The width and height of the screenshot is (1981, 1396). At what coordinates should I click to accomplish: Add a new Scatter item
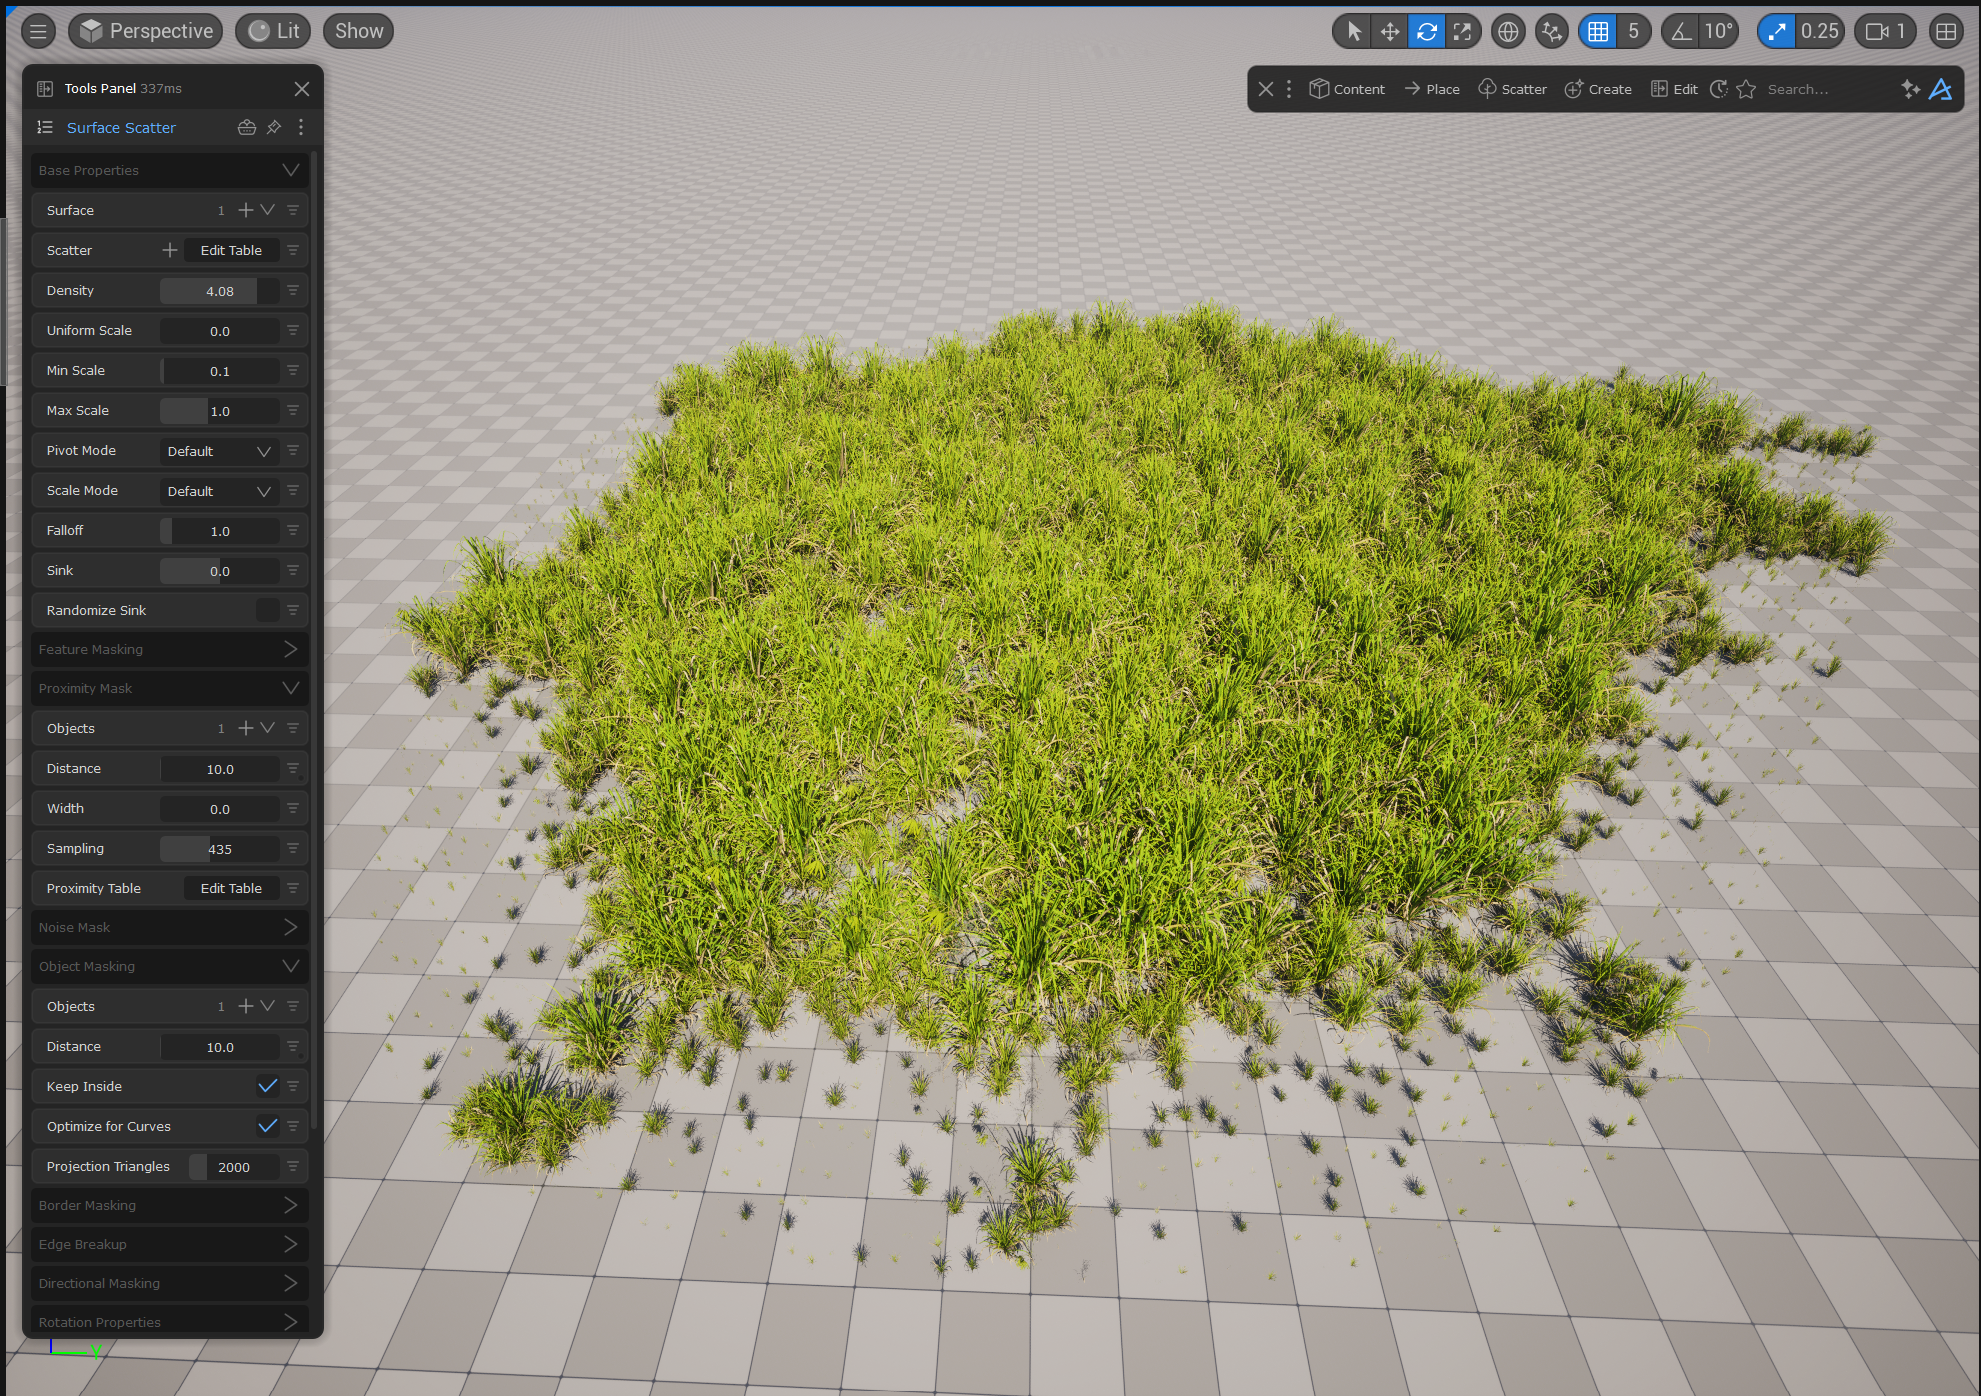coord(170,250)
